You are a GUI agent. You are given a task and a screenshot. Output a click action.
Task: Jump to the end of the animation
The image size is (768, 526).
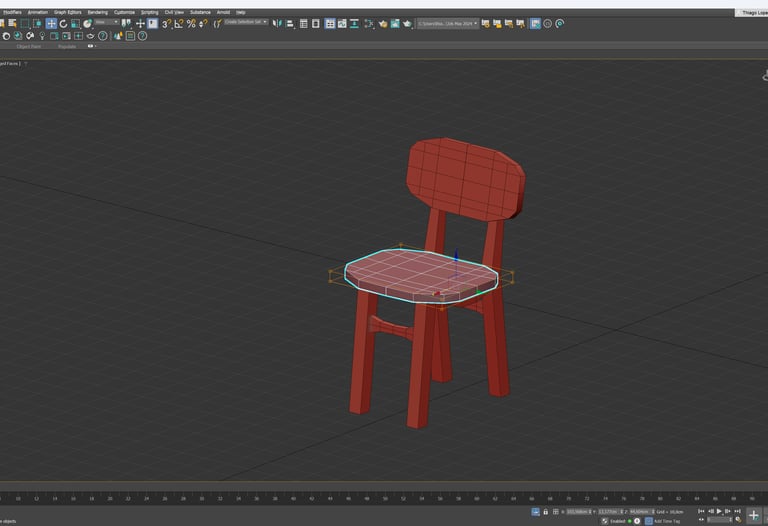coord(735,511)
